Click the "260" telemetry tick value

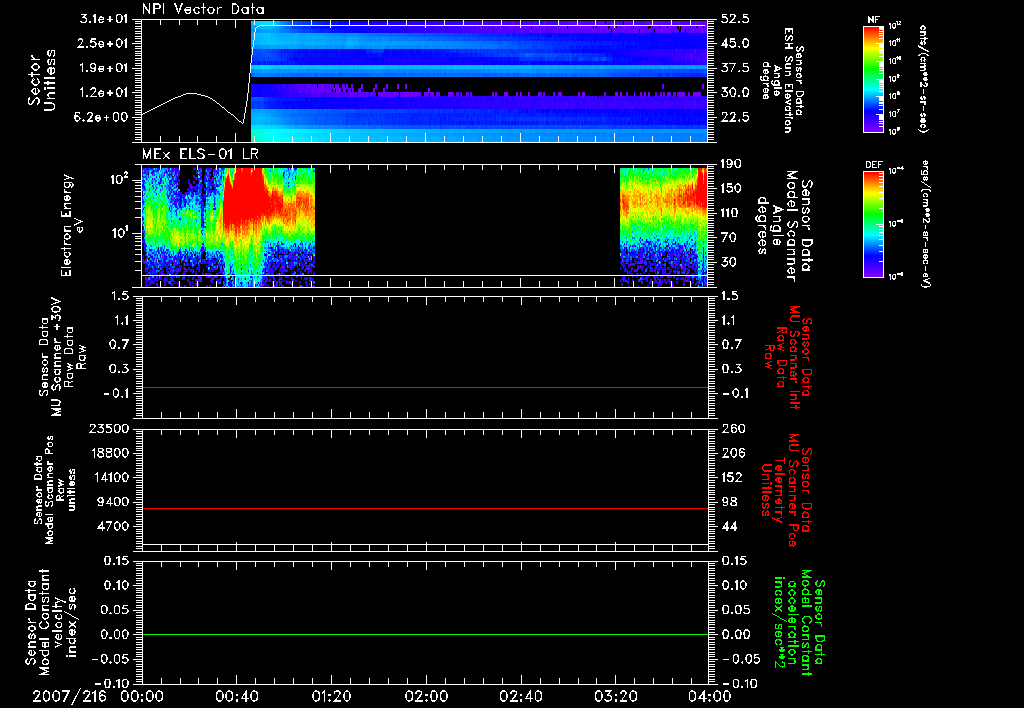pyautogui.click(x=733, y=428)
